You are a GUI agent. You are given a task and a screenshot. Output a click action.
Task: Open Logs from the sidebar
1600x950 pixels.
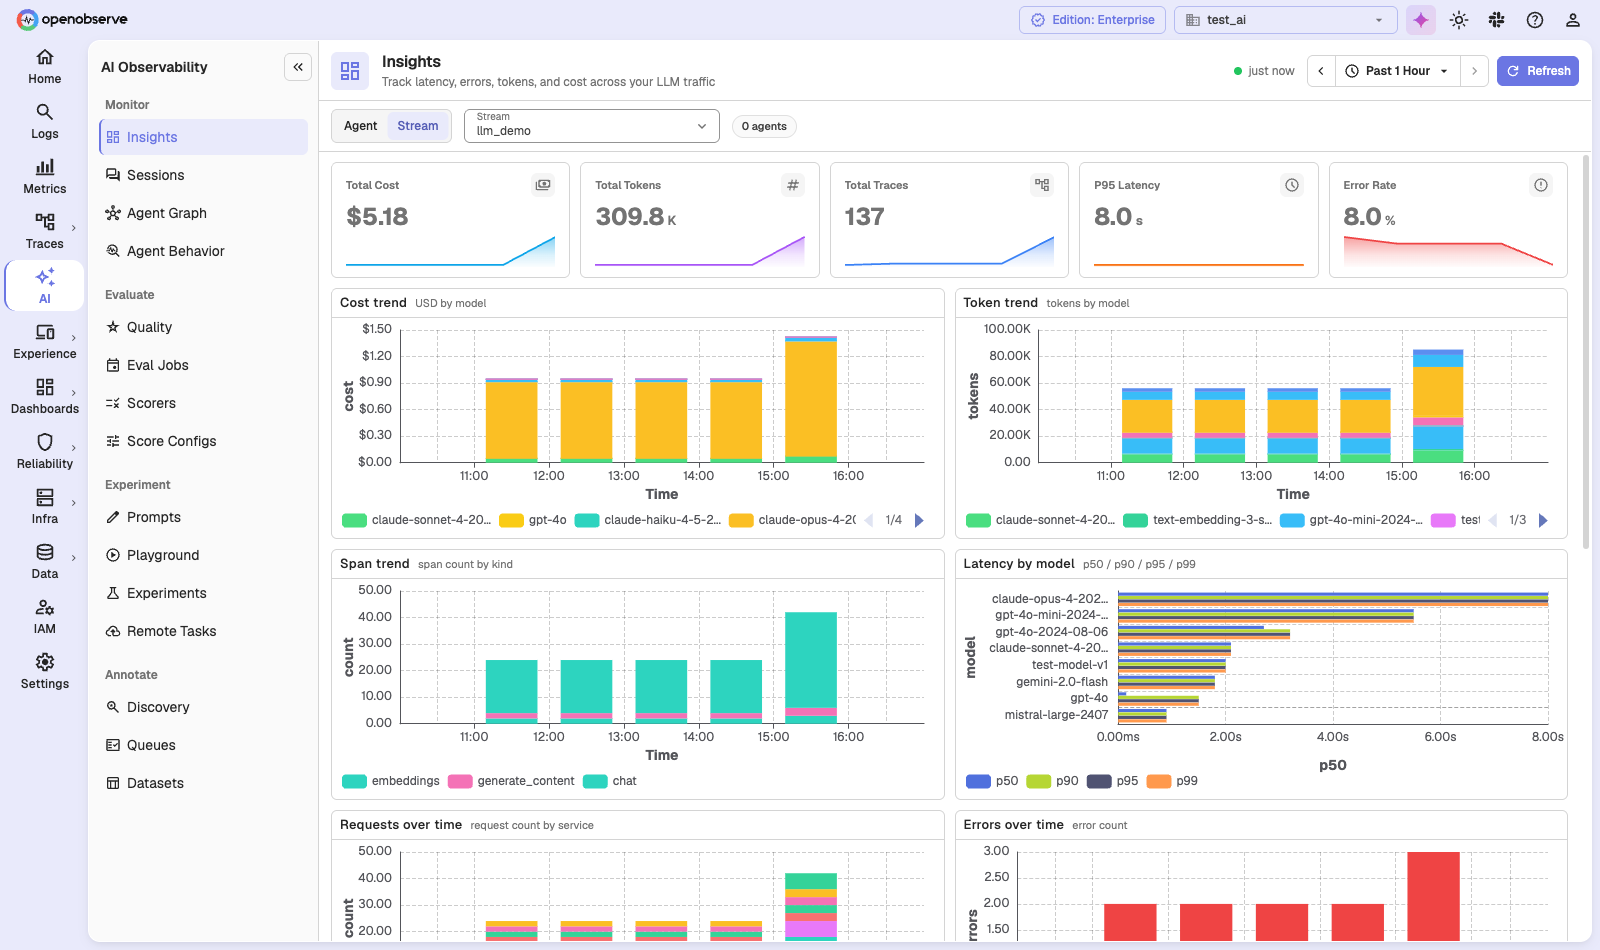click(45, 122)
